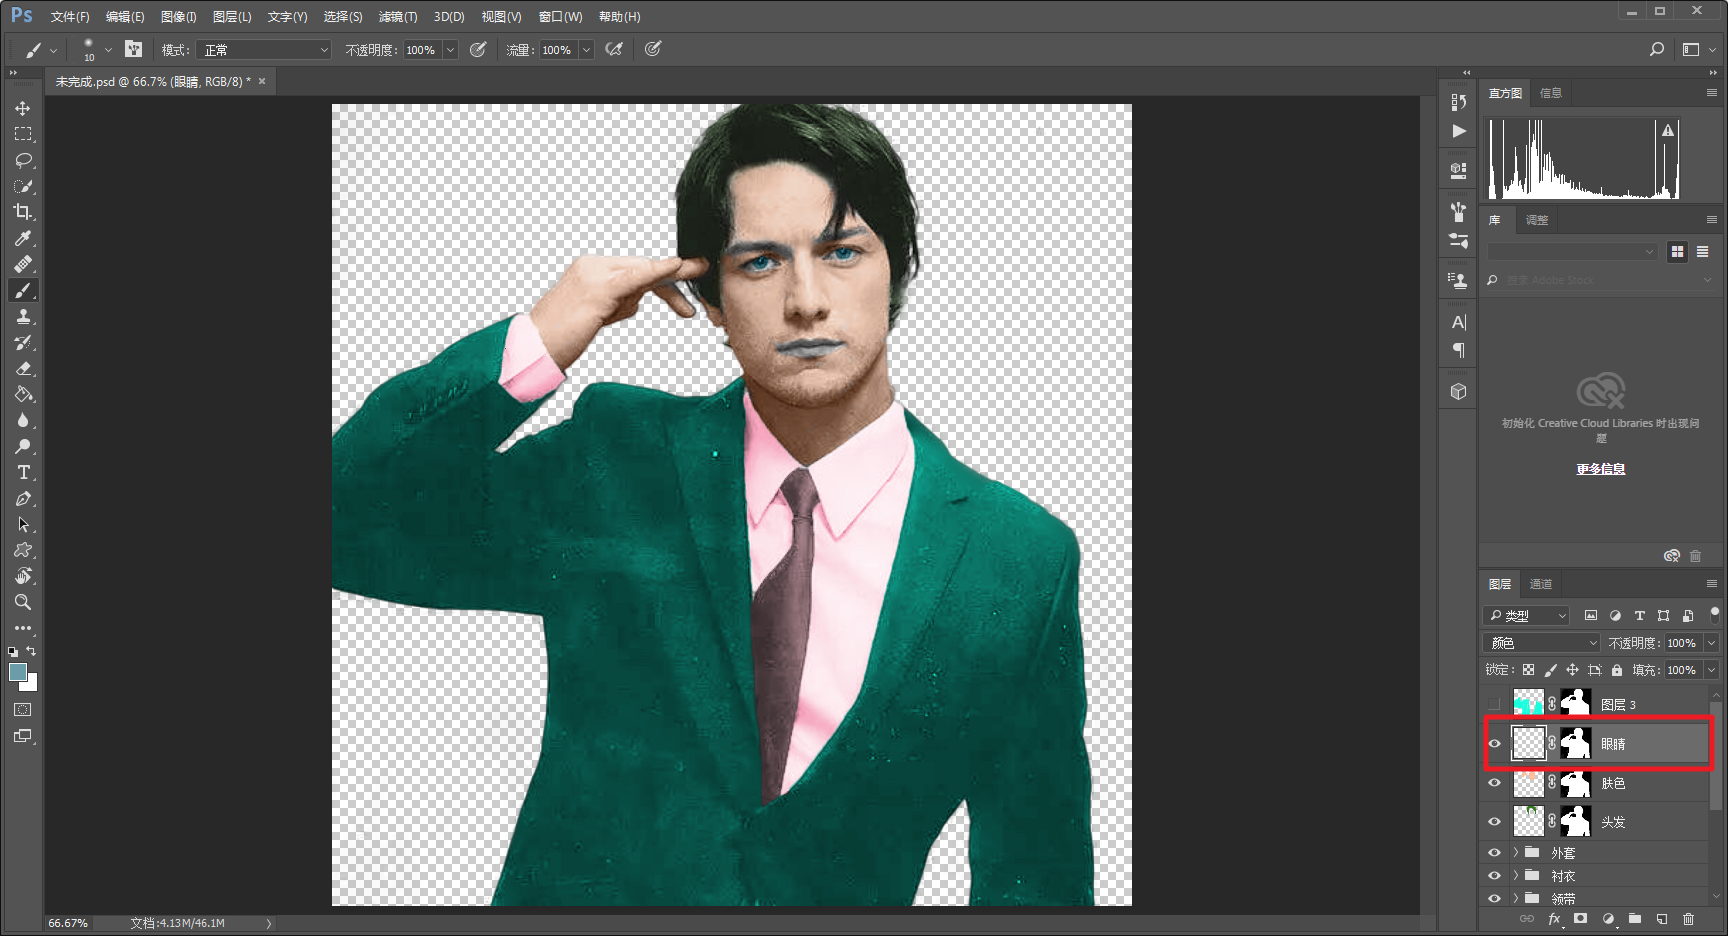This screenshot has height=936, width=1728.
Task: Open the brush mode 正常 dropdown
Action: coord(263,50)
